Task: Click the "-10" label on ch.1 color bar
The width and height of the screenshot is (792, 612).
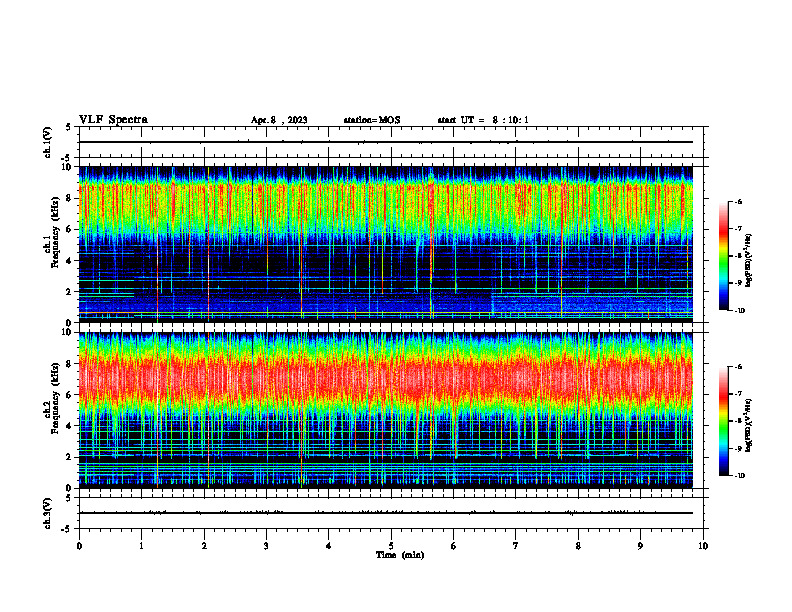Action: pos(740,311)
